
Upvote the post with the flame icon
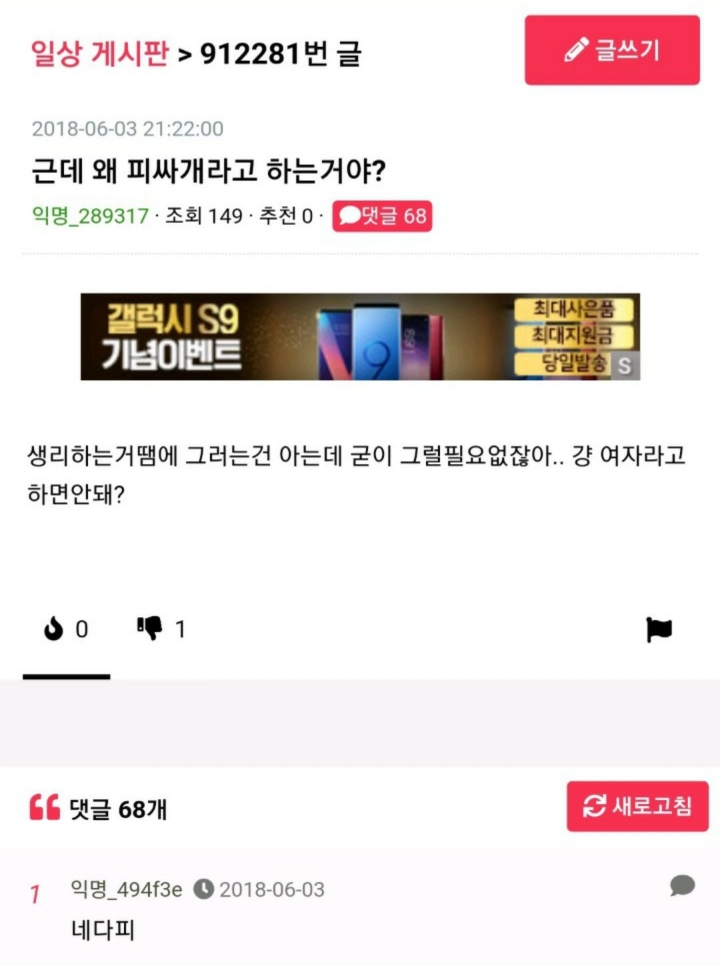coord(54,629)
